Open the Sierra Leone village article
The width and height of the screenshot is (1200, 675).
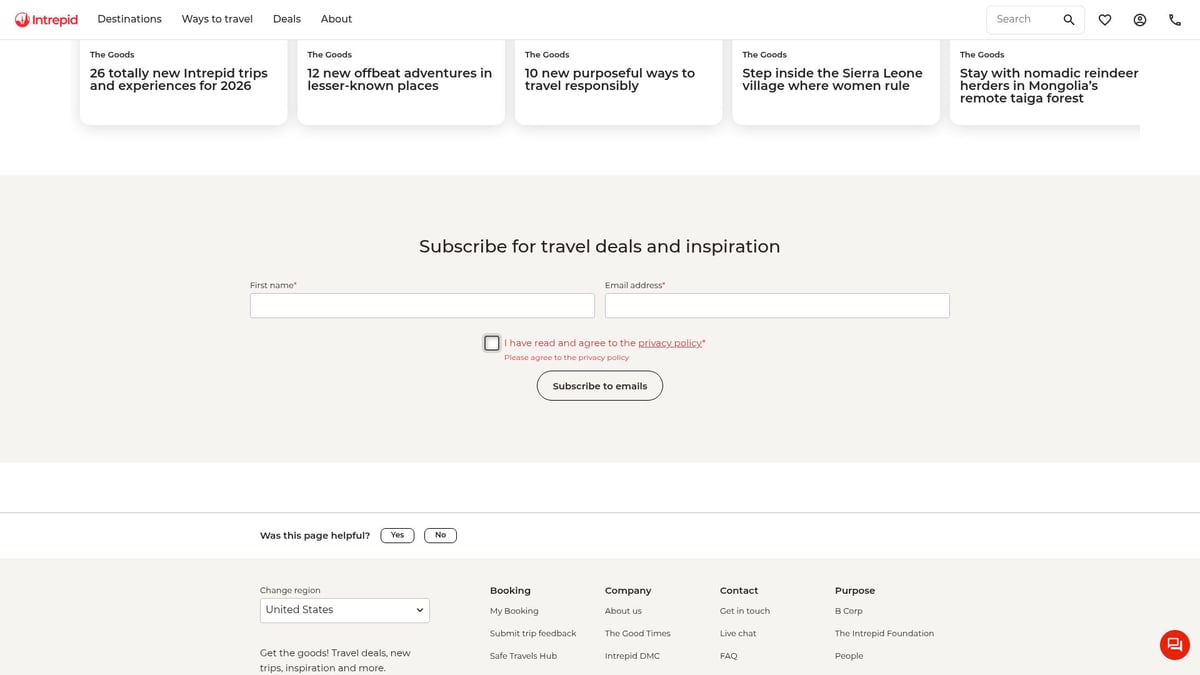[x=832, y=79]
